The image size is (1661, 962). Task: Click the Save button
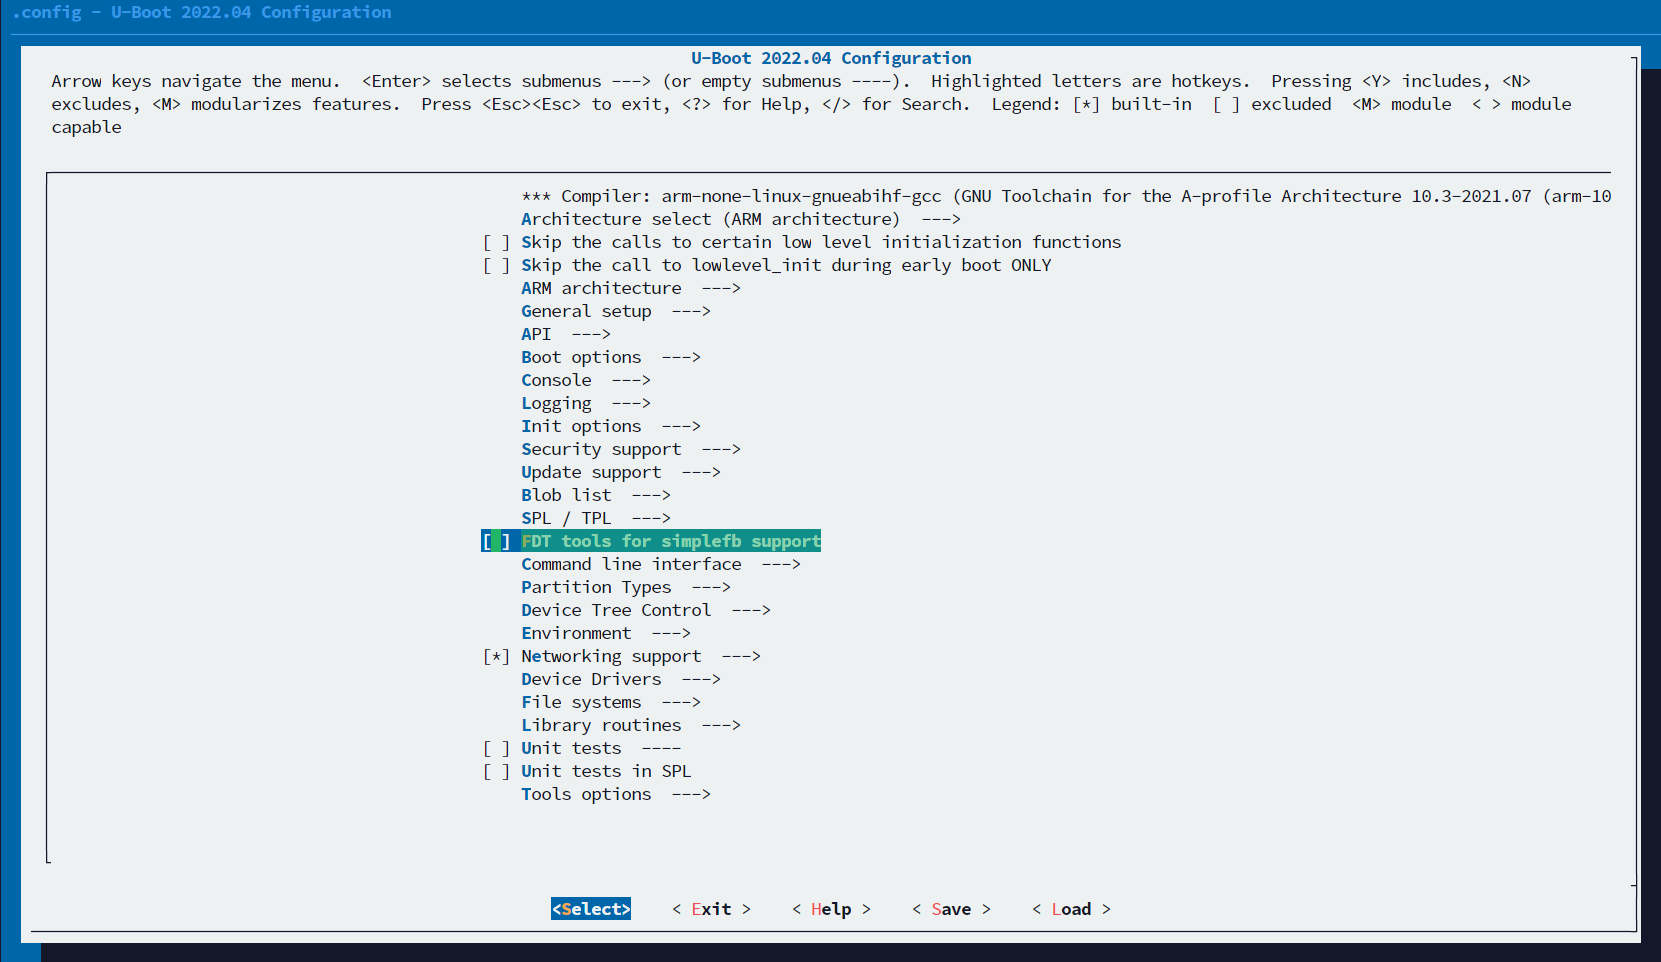951,909
